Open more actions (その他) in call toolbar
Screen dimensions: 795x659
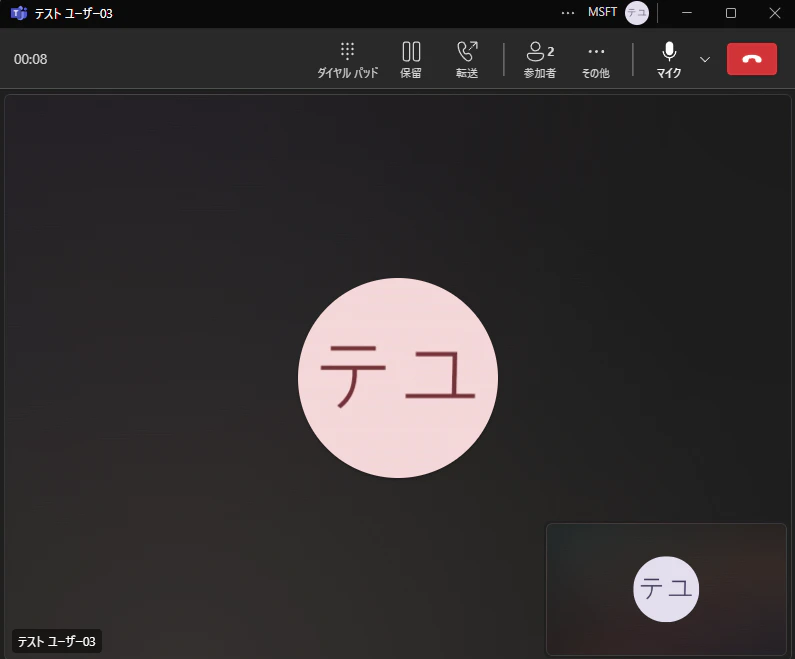[596, 60]
